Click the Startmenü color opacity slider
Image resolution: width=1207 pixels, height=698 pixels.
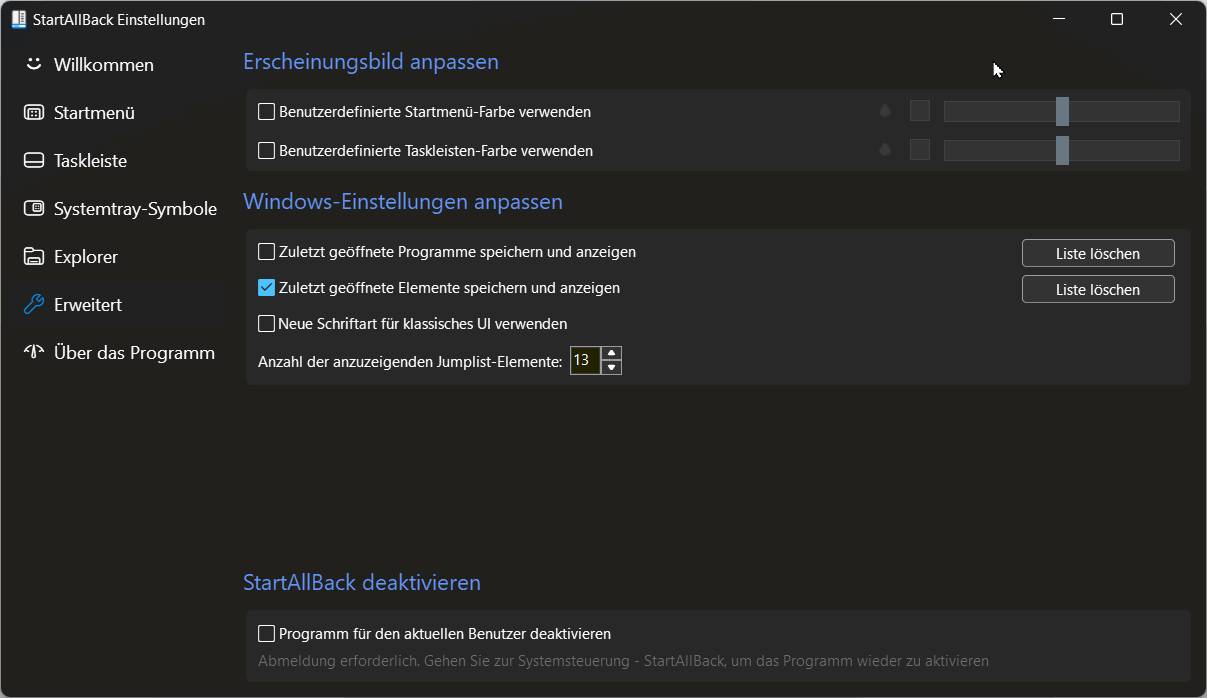[x=1062, y=112]
